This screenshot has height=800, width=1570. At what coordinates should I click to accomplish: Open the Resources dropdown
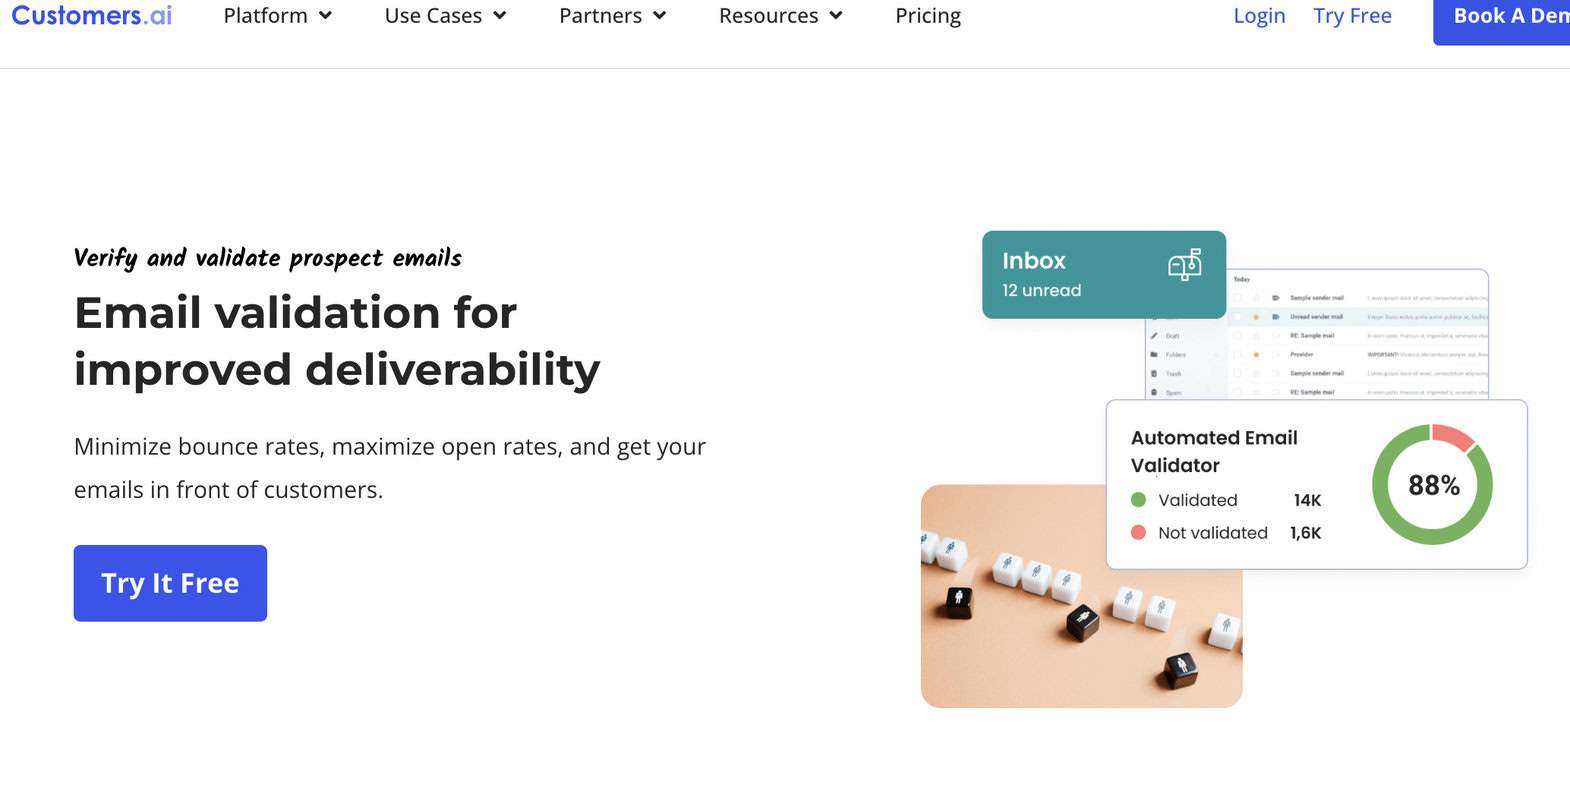(779, 15)
